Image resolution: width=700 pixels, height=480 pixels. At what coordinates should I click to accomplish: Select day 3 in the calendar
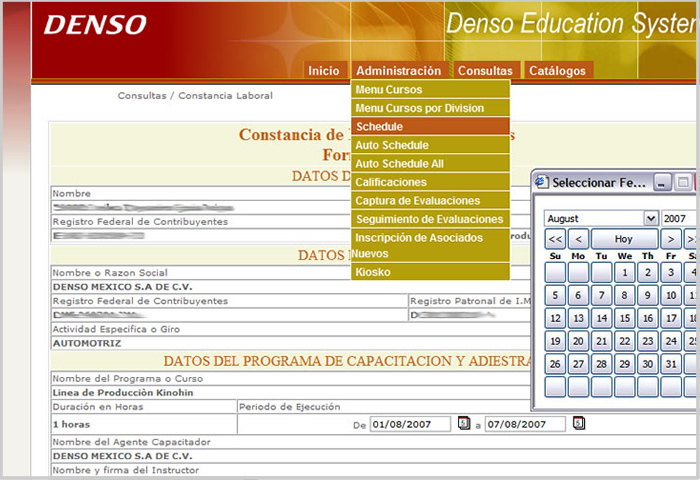point(671,272)
